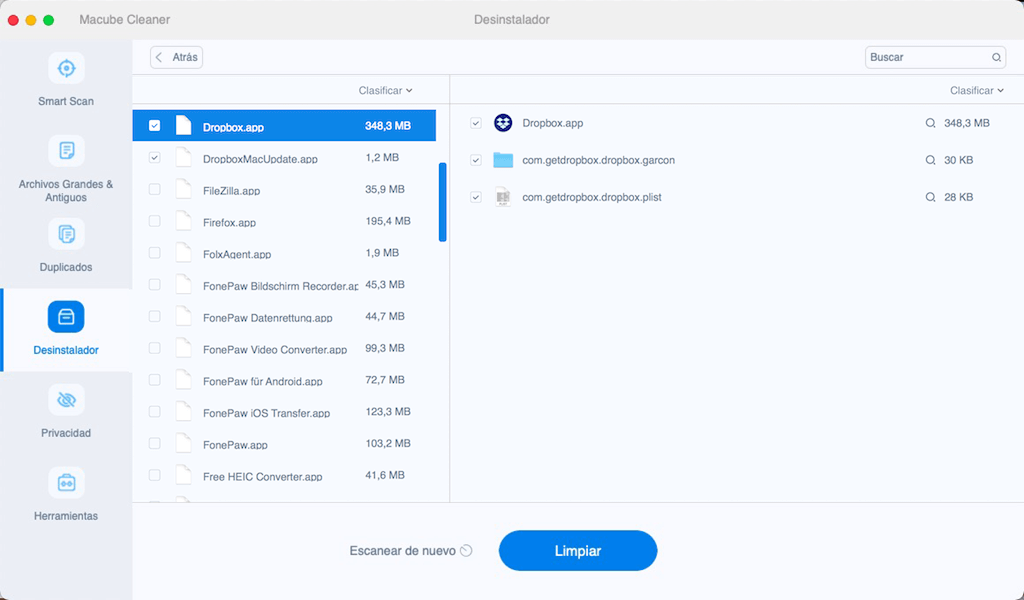
Task: Click 103,2 MB size of FonePaw.app
Action: point(388,443)
